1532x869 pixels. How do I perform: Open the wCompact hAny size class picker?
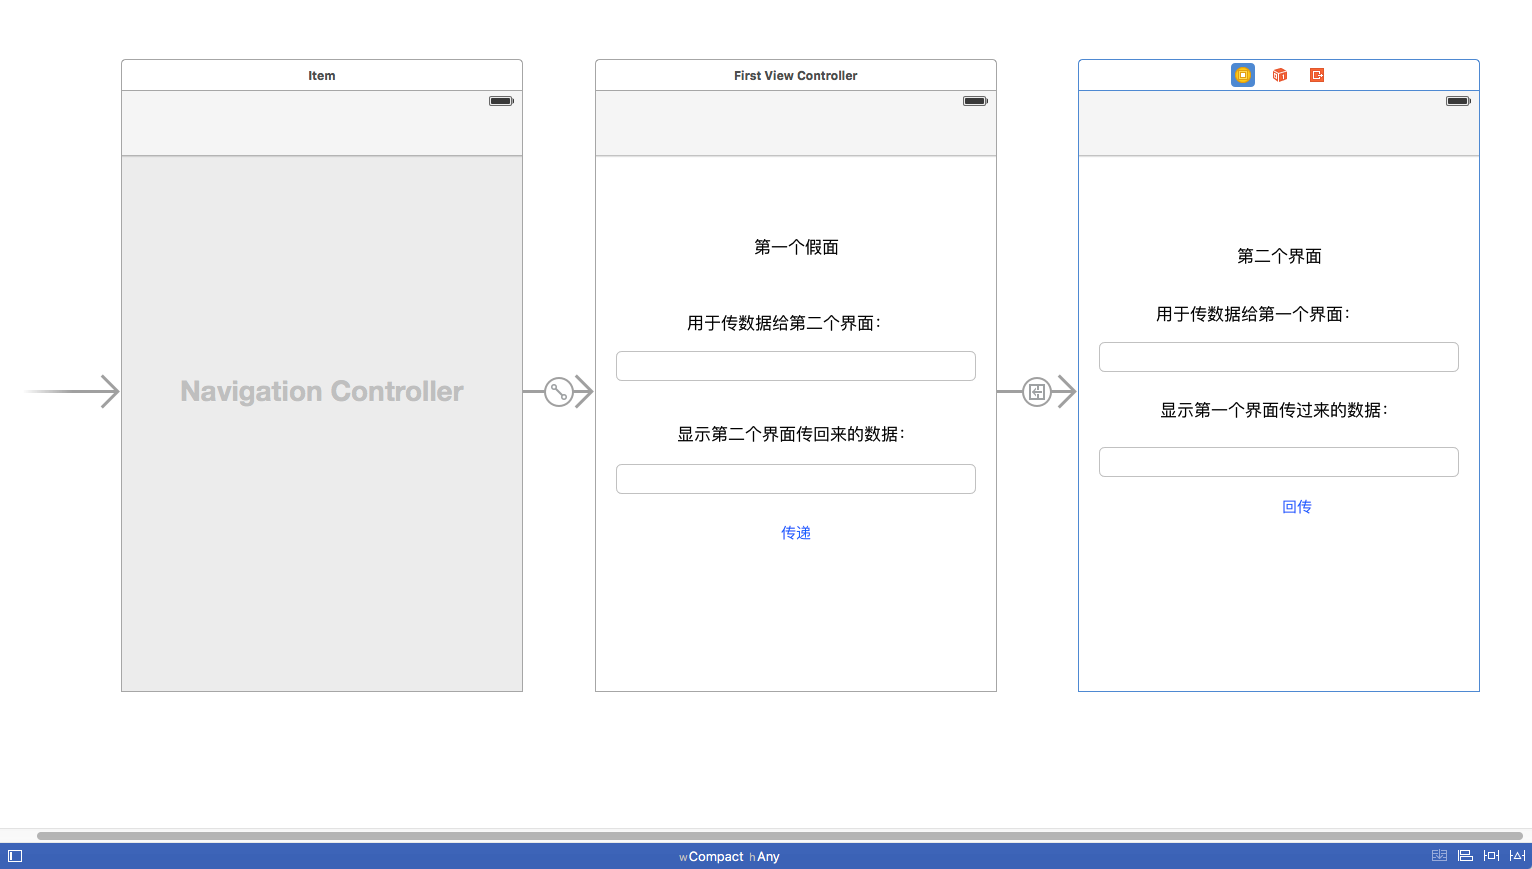729,857
